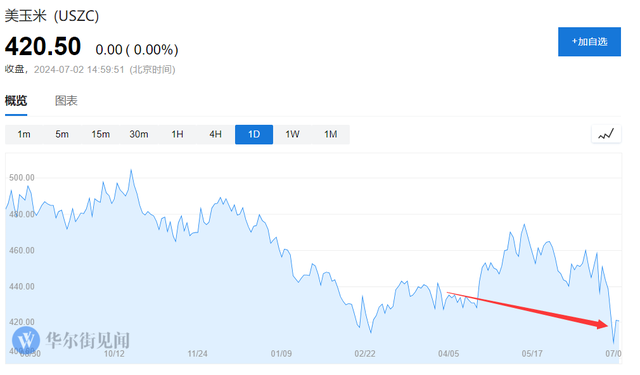Select the 15m time interval

tap(100, 134)
